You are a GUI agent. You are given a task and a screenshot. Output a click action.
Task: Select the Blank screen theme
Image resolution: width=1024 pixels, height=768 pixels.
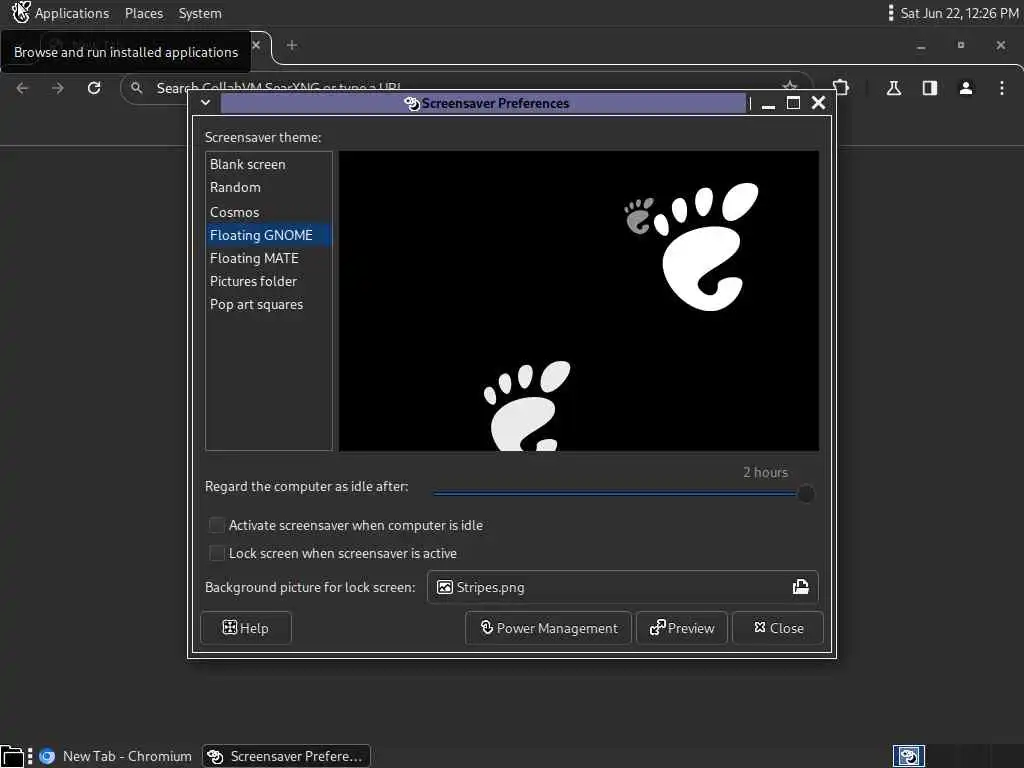tap(268, 165)
